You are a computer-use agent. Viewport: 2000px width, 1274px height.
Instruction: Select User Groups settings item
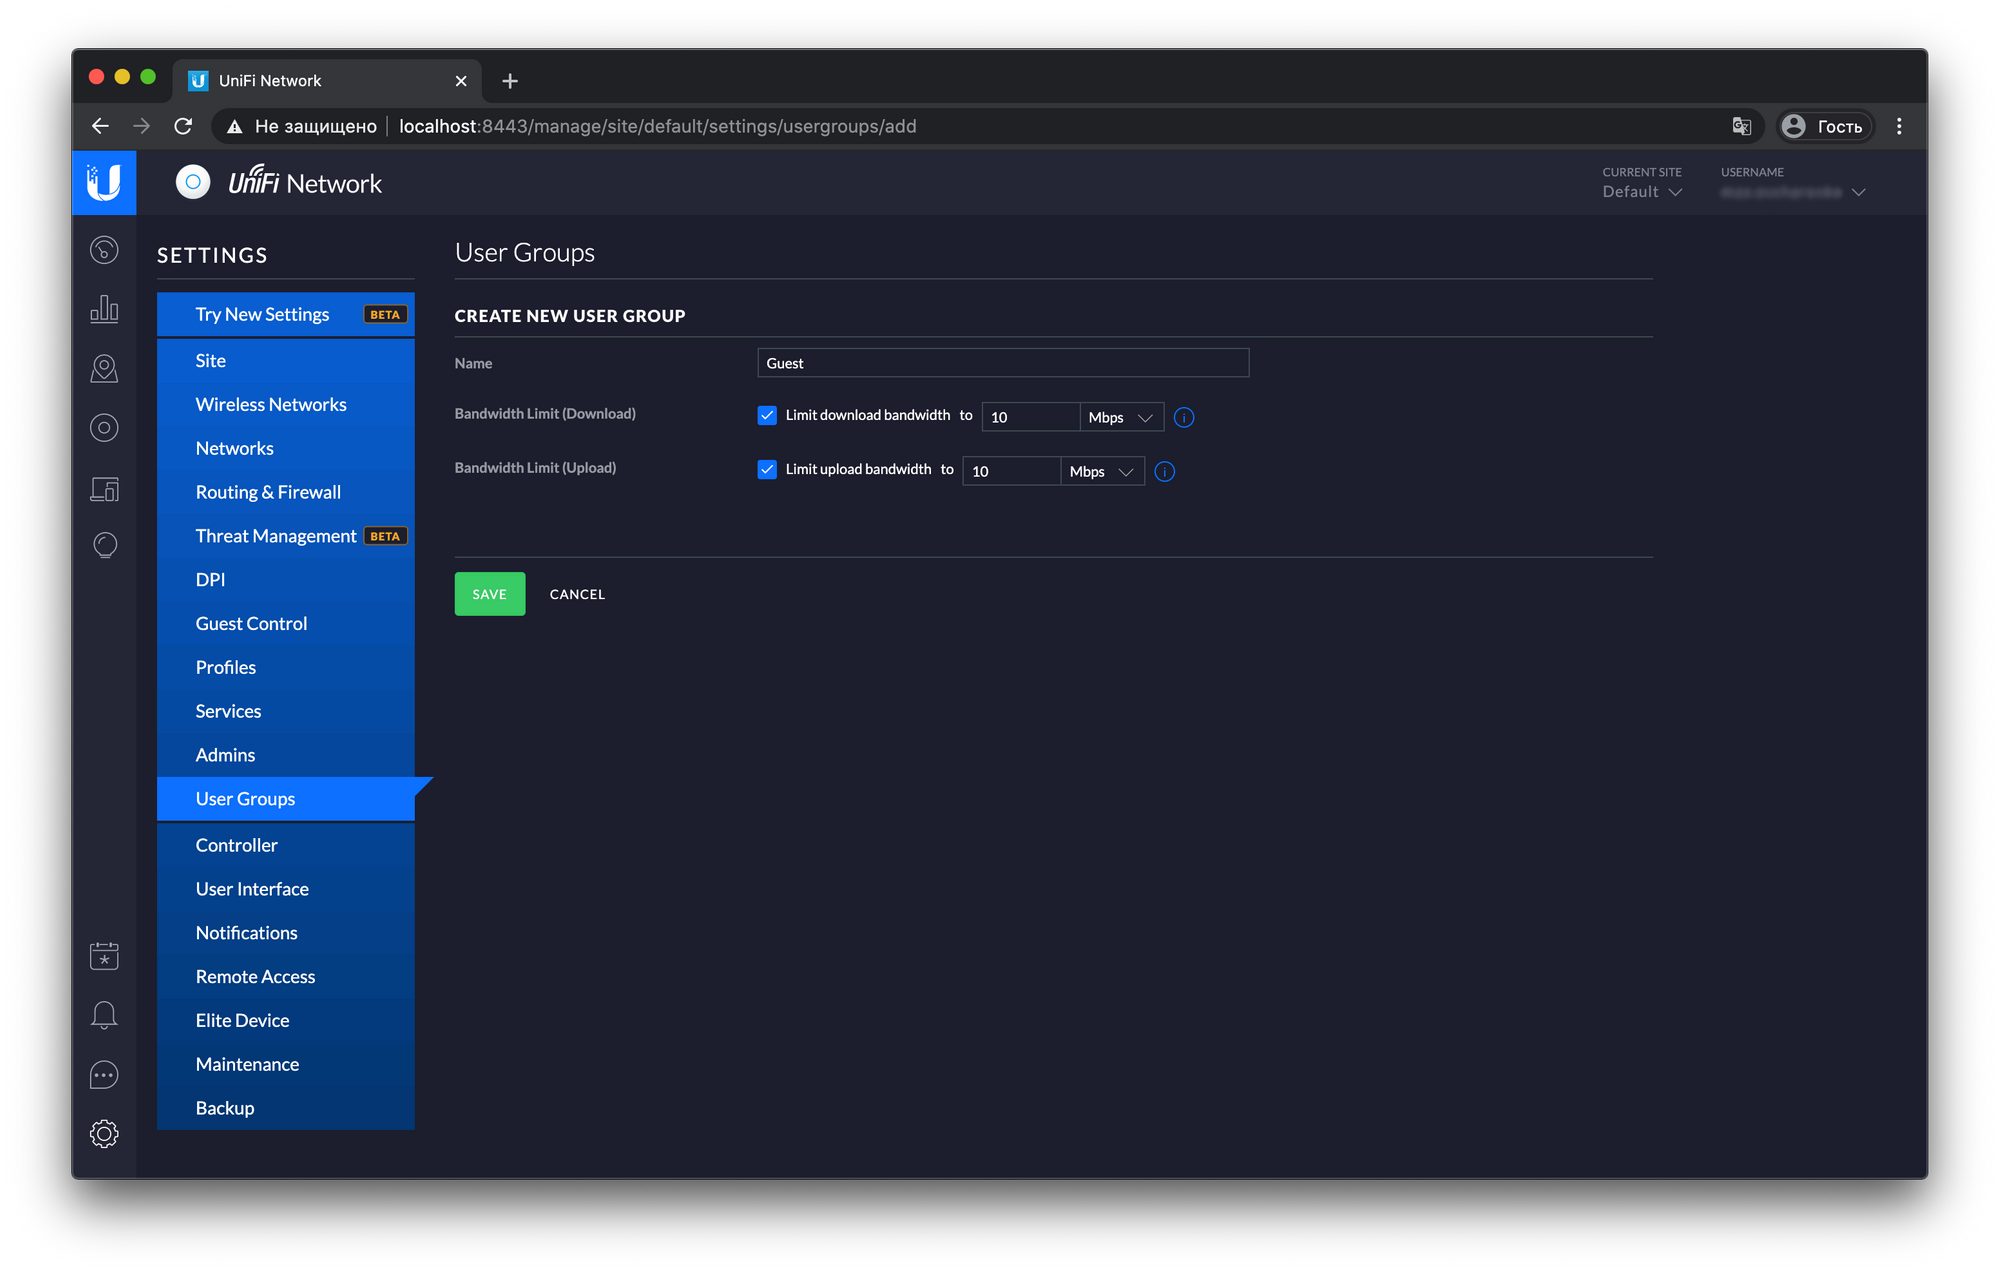[286, 799]
